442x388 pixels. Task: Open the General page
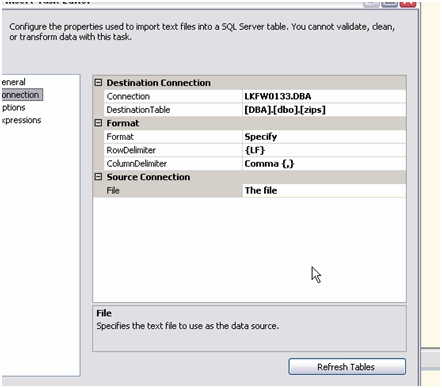tap(13, 82)
